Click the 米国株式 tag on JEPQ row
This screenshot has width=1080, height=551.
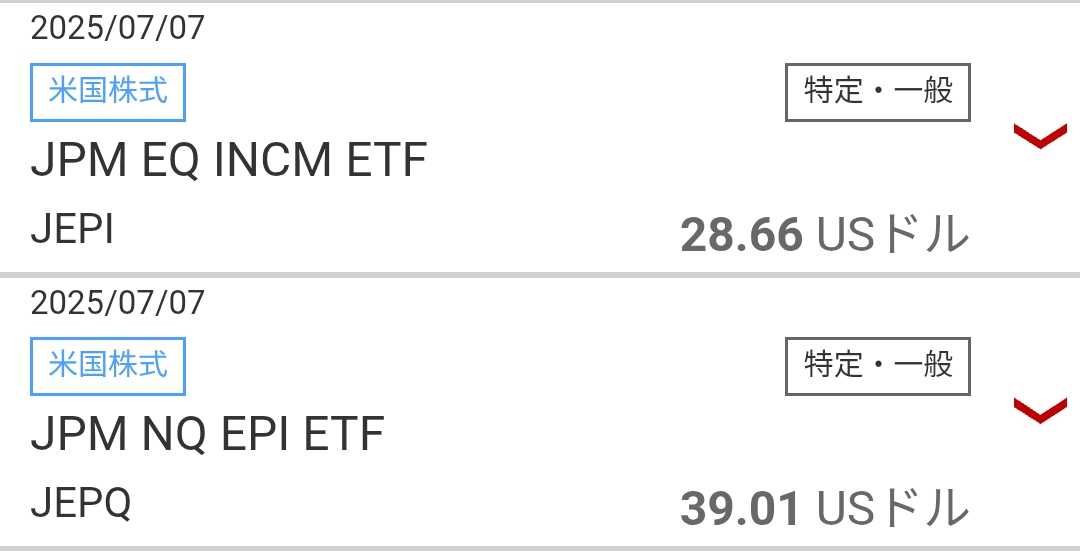point(108,366)
